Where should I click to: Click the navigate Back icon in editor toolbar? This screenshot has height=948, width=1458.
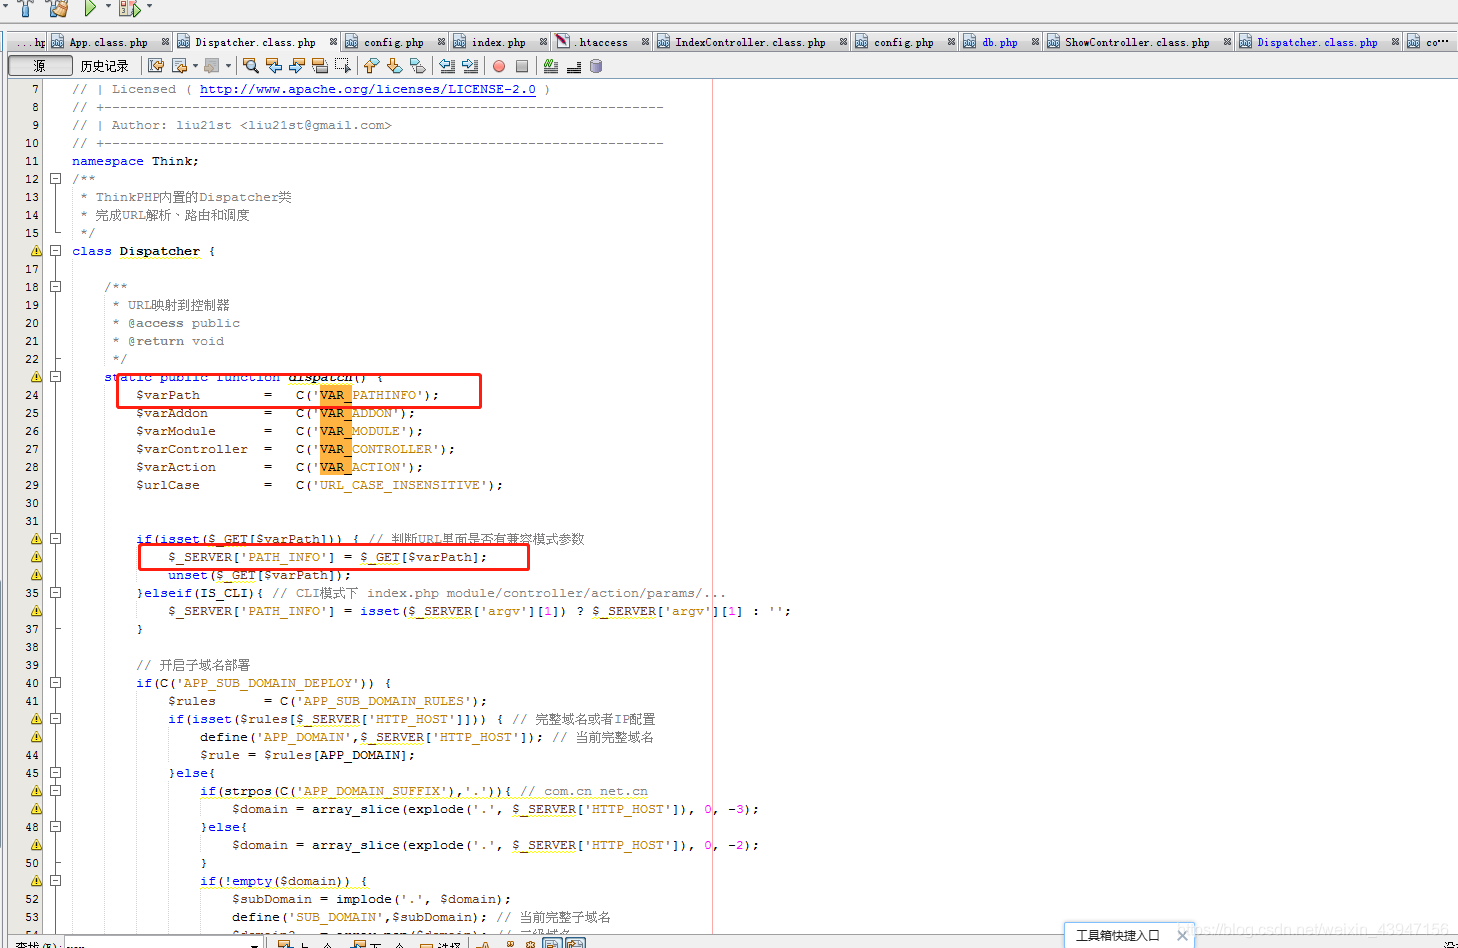[179, 66]
